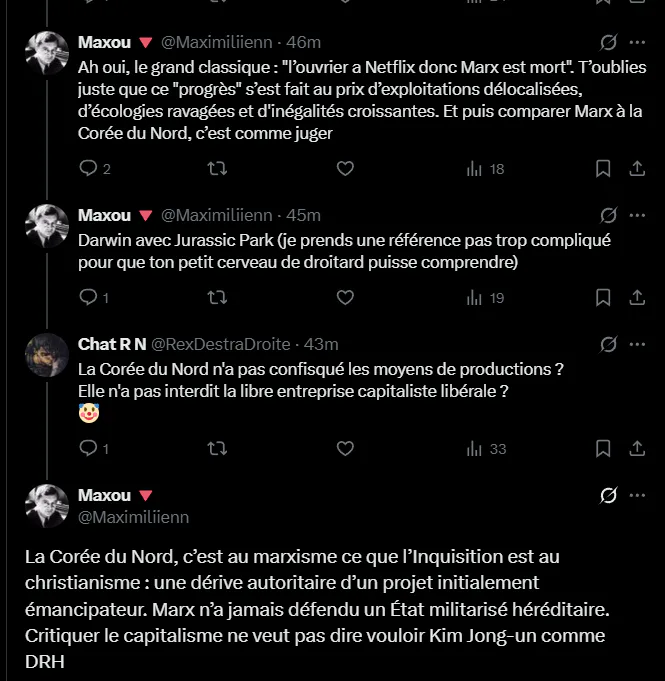Open Grok icon on main Maxou tweet

point(608,495)
